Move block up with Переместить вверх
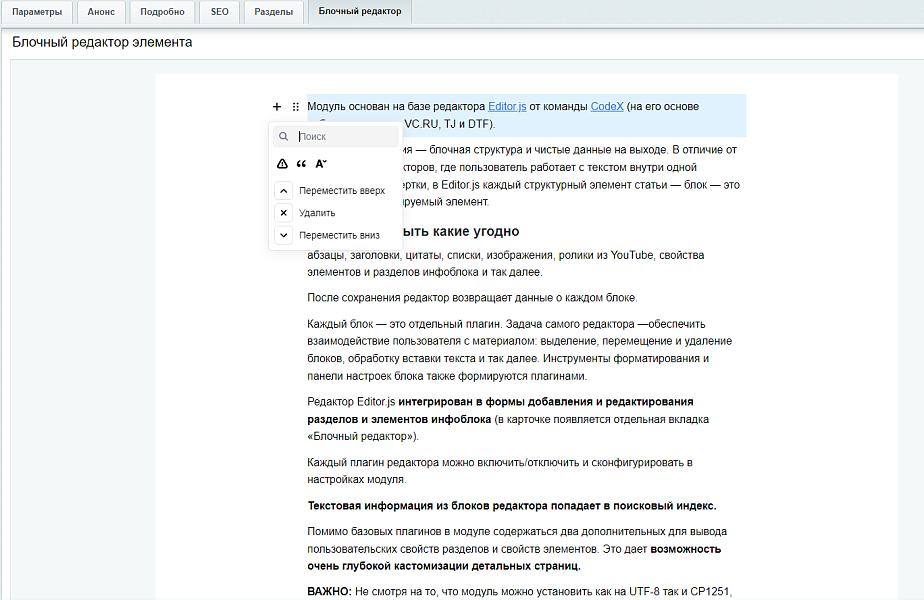This screenshot has height=600, width=924. 341,191
